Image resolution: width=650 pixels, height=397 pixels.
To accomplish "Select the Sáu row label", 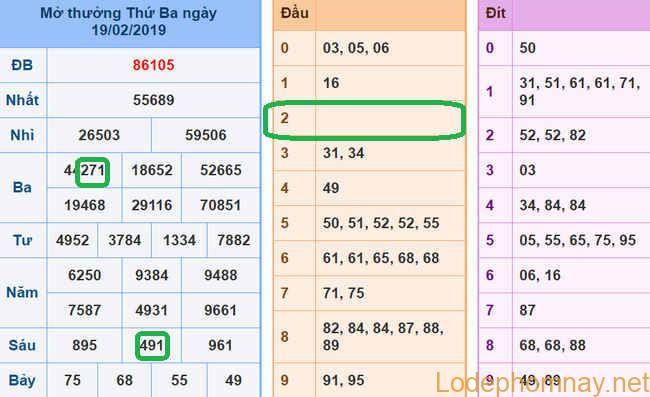I will (x=22, y=345).
